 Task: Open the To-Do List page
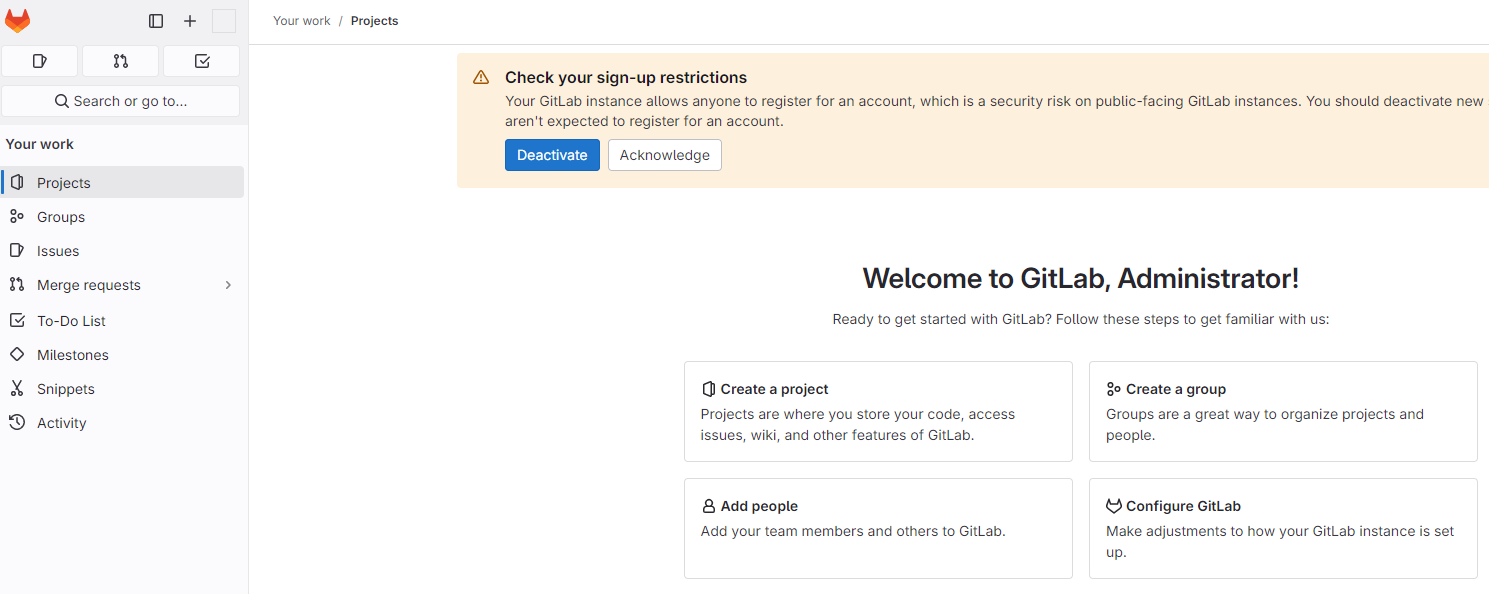71,321
